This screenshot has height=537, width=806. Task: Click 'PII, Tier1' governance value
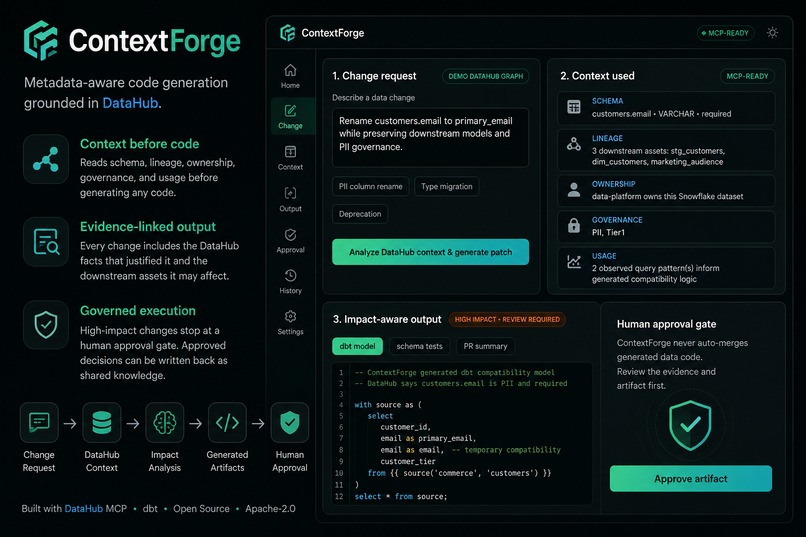pyautogui.click(x=608, y=233)
